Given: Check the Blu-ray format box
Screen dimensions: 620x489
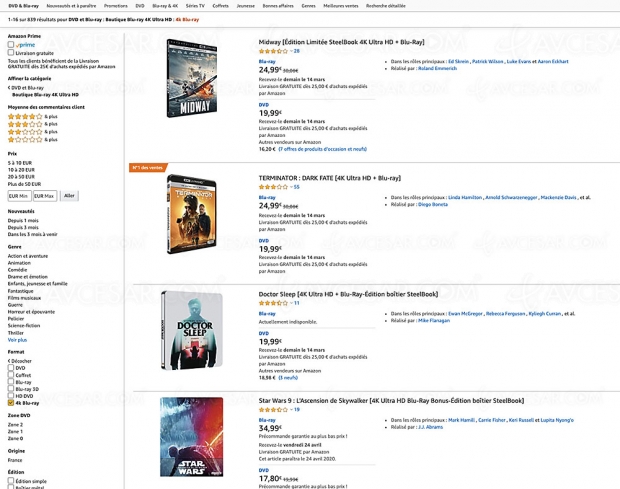Looking at the screenshot, I should click(x=11, y=381).
